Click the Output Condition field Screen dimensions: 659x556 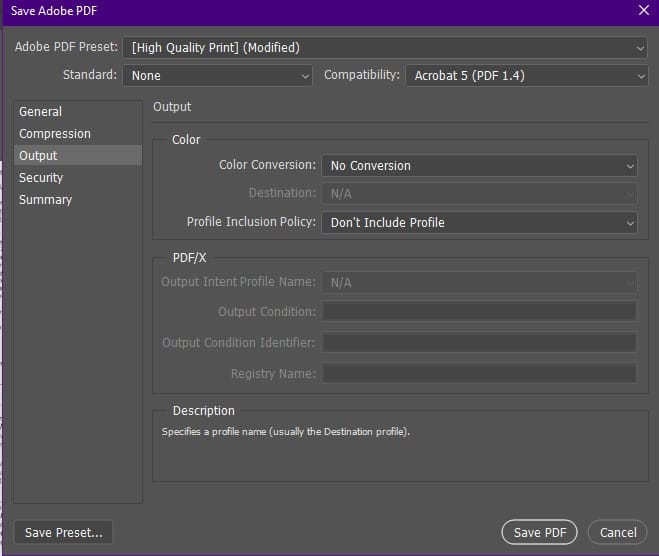pyautogui.click(x=479, y=312)
